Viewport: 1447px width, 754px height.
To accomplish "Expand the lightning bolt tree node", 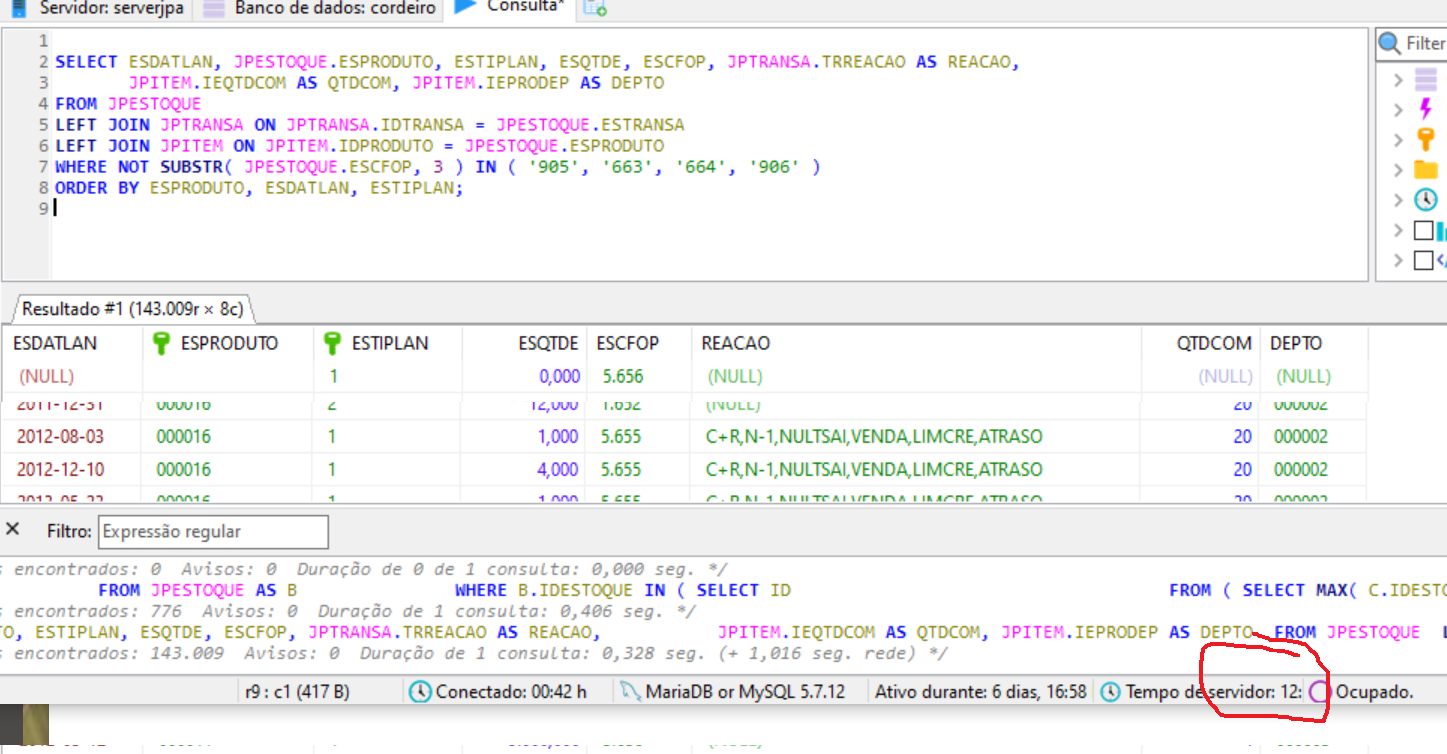I will [x=1398, y=110].
